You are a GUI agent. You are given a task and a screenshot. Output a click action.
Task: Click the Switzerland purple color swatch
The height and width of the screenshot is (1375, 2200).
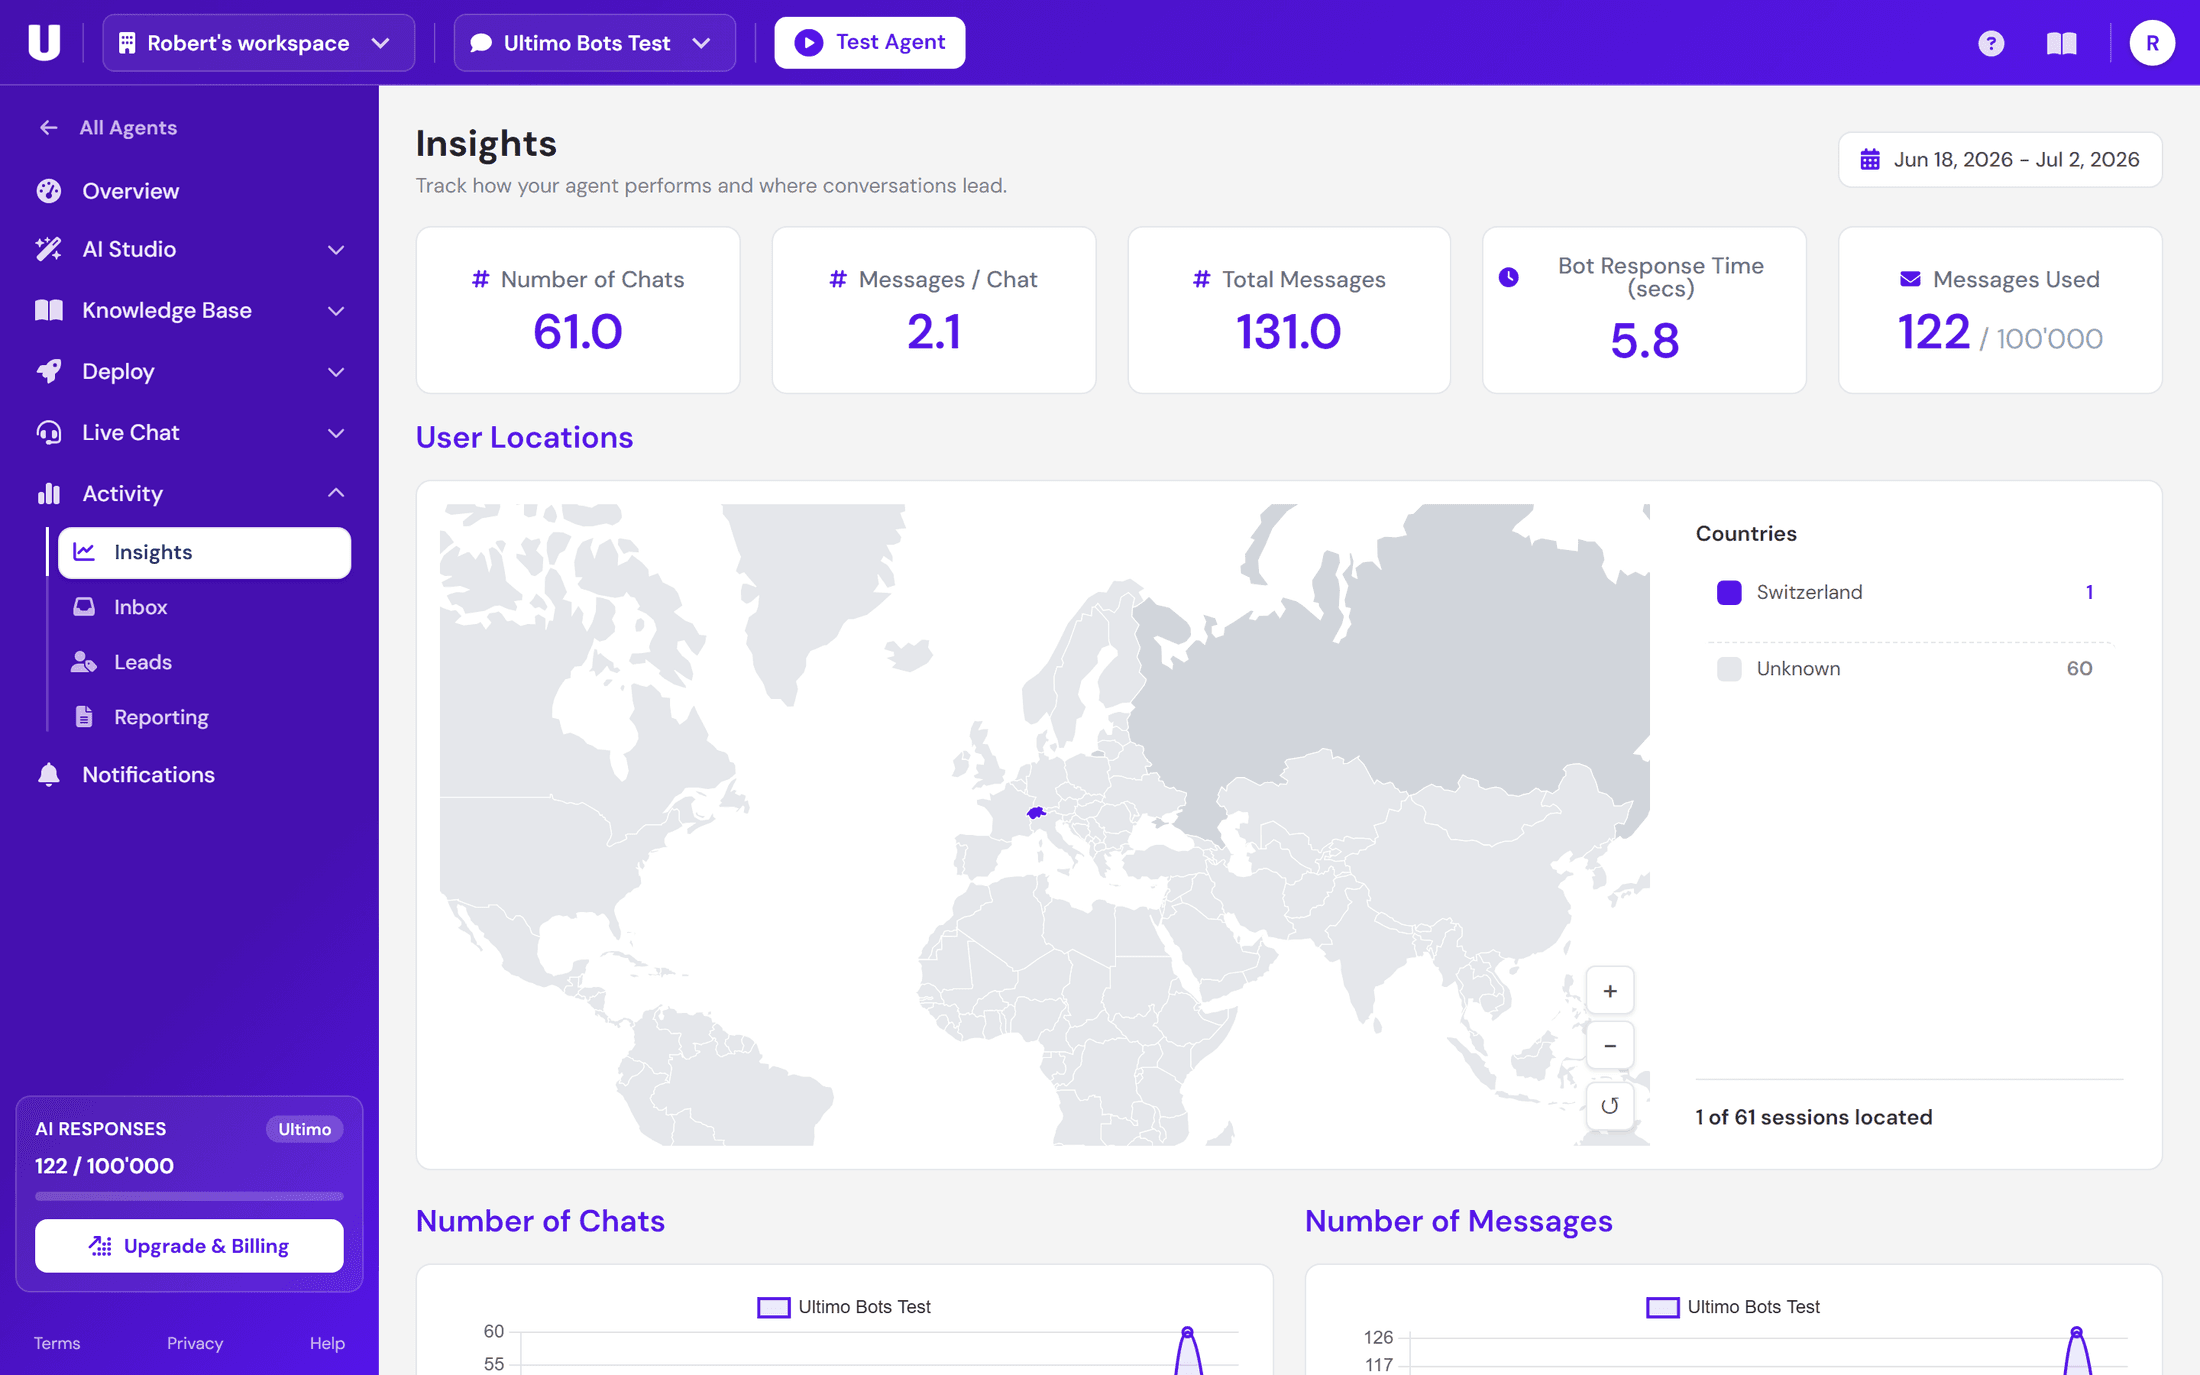tap(1729, 592)
